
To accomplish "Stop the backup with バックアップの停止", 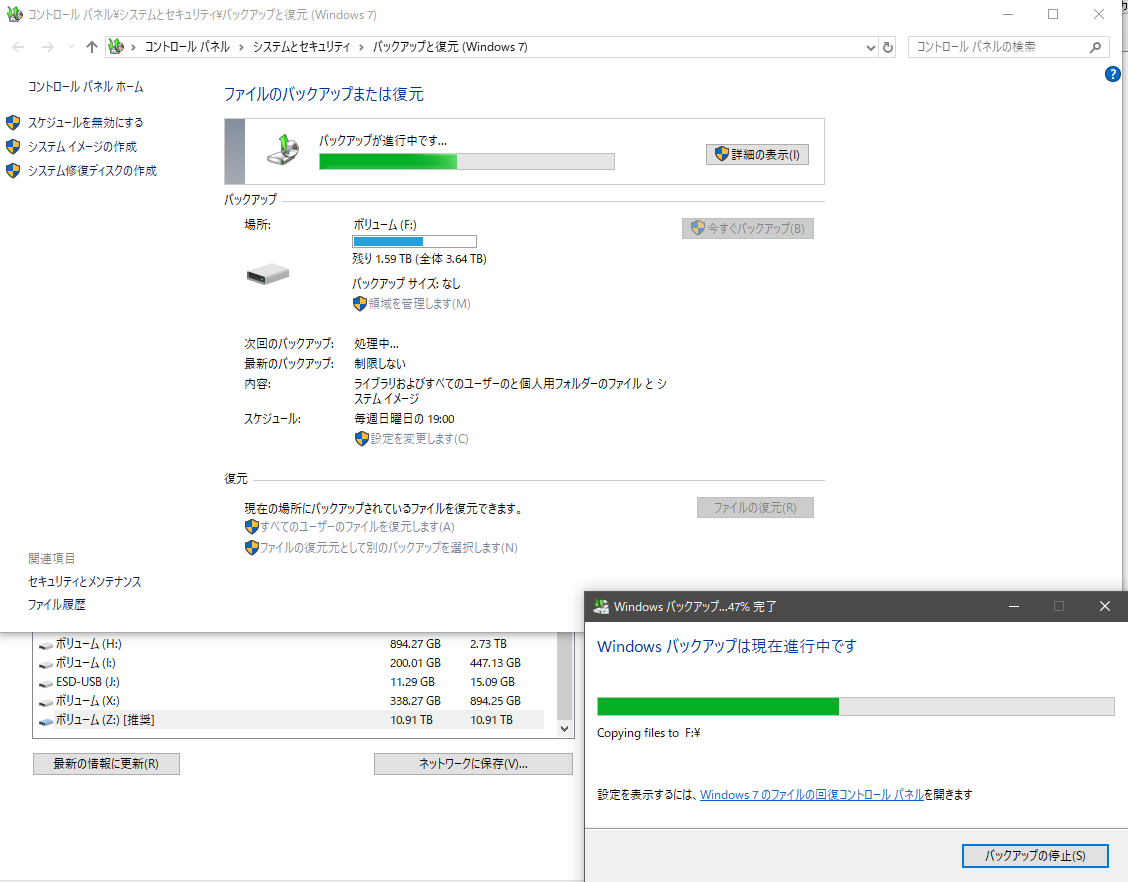I will click(1035, 856).
